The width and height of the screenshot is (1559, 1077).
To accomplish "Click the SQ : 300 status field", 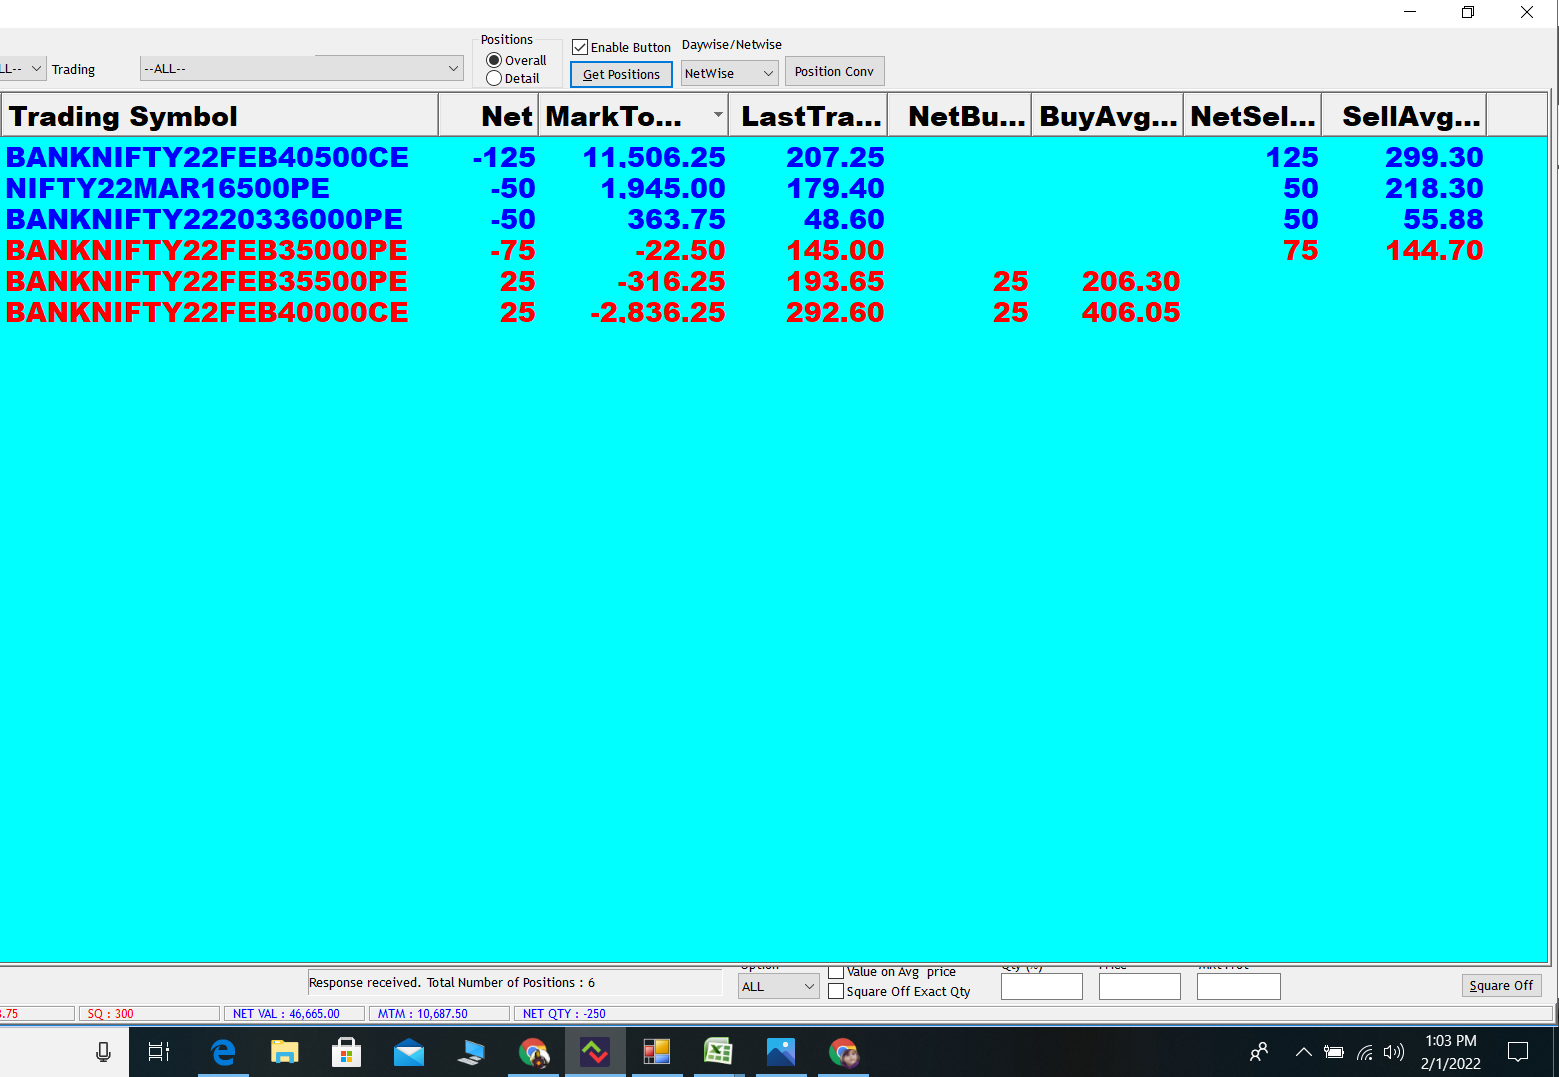I will coord(149,1013).
